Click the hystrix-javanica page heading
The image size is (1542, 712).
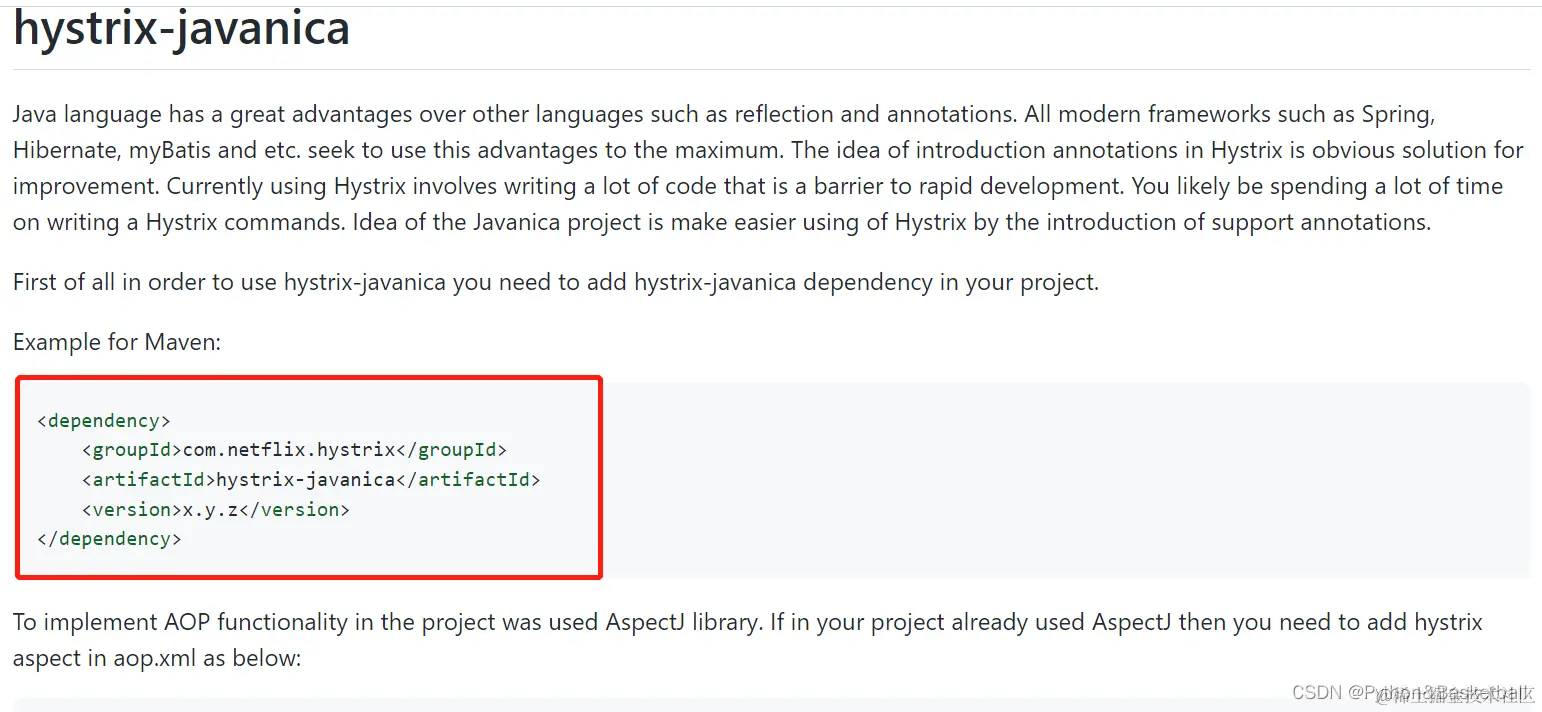click(181, 28)
